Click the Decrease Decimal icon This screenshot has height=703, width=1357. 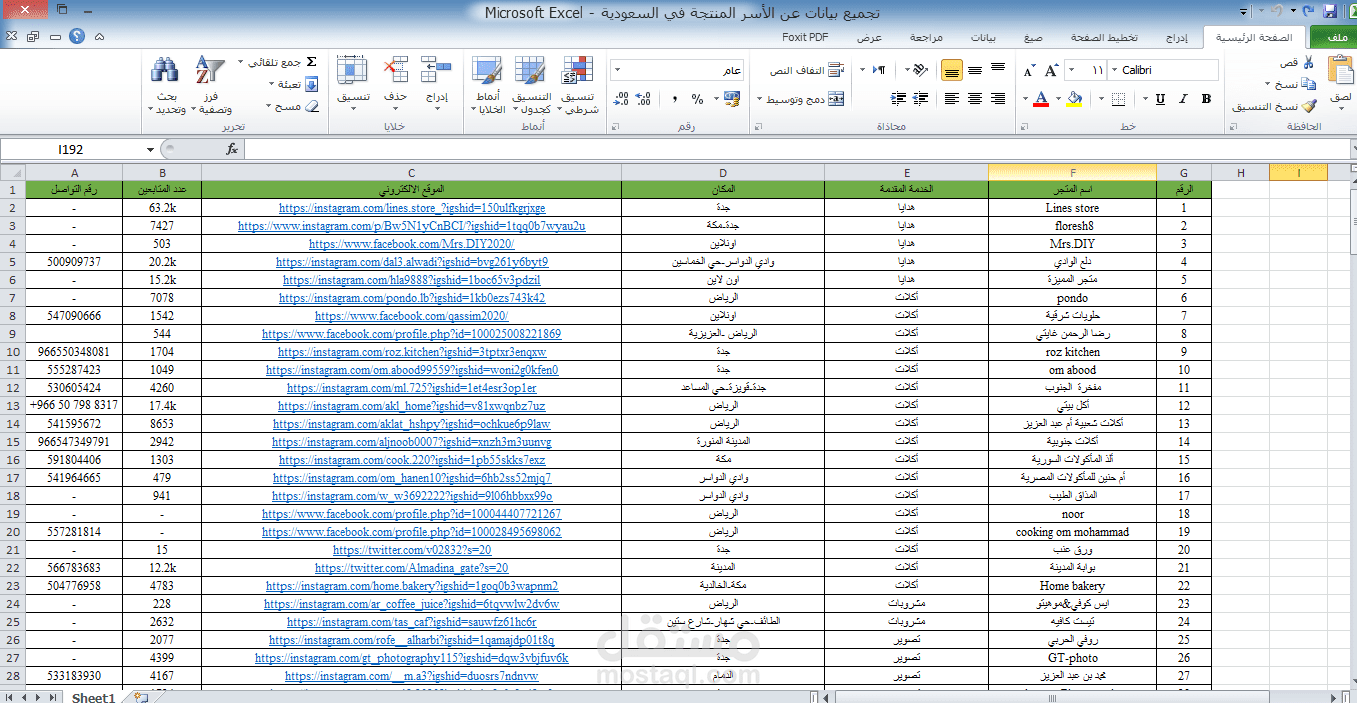[621, 99]
